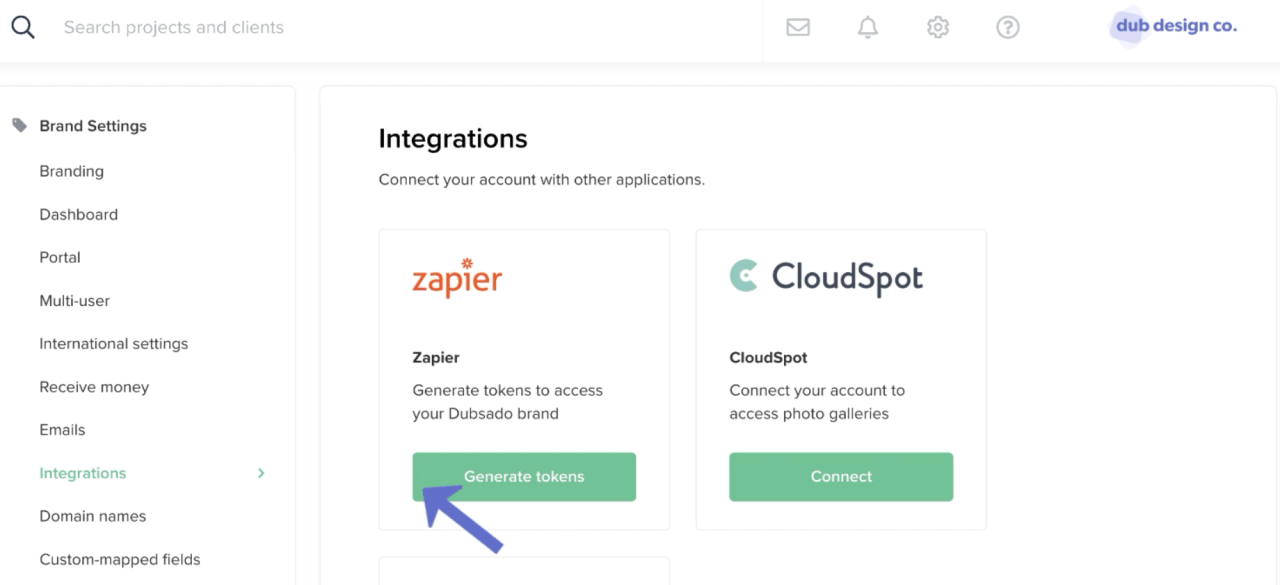The image size is (1280, 585).
Task: Open the dub design co. account menu
Action: 1173,26
